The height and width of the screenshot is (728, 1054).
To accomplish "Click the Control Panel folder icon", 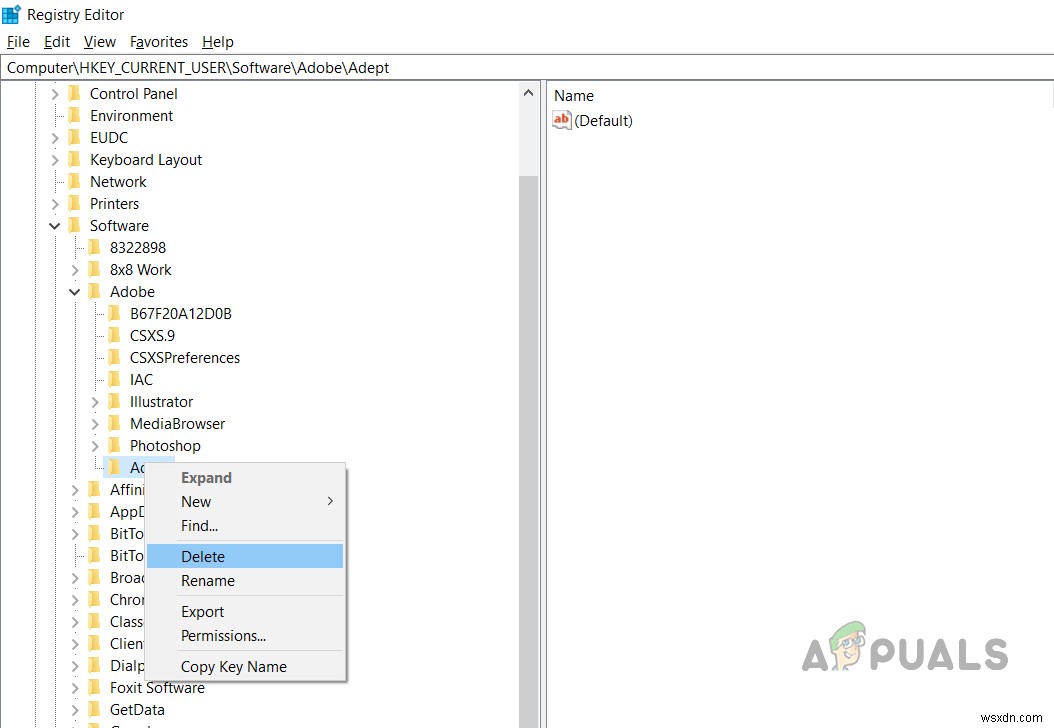I will pos(74,93).
